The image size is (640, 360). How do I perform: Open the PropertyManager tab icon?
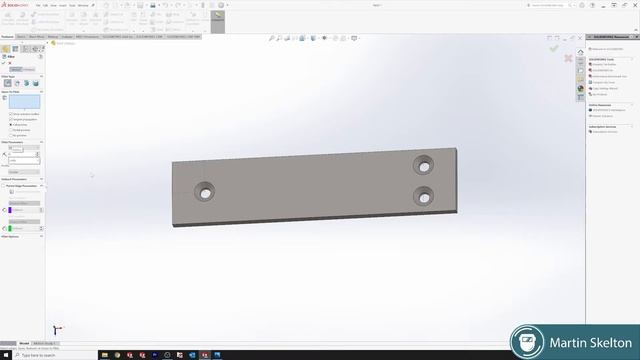16,49
